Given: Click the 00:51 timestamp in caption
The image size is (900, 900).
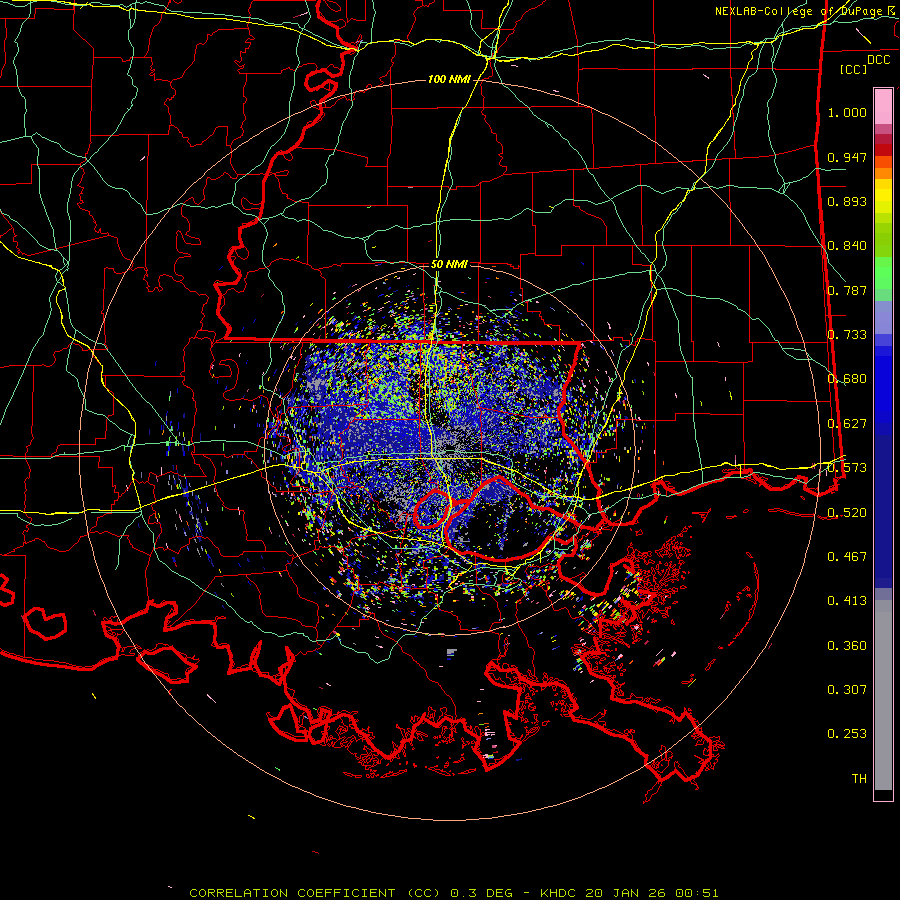Looking at the screenshot, I should (x=697, y=893).
